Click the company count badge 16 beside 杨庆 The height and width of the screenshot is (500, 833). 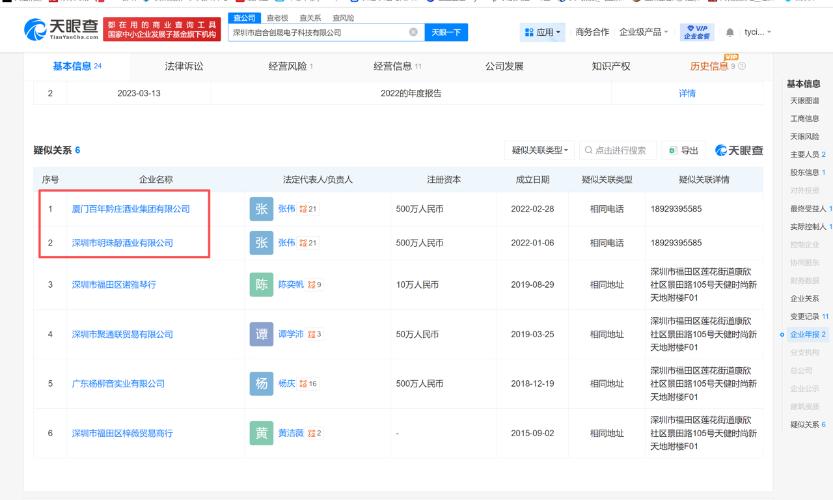point(308,384)
